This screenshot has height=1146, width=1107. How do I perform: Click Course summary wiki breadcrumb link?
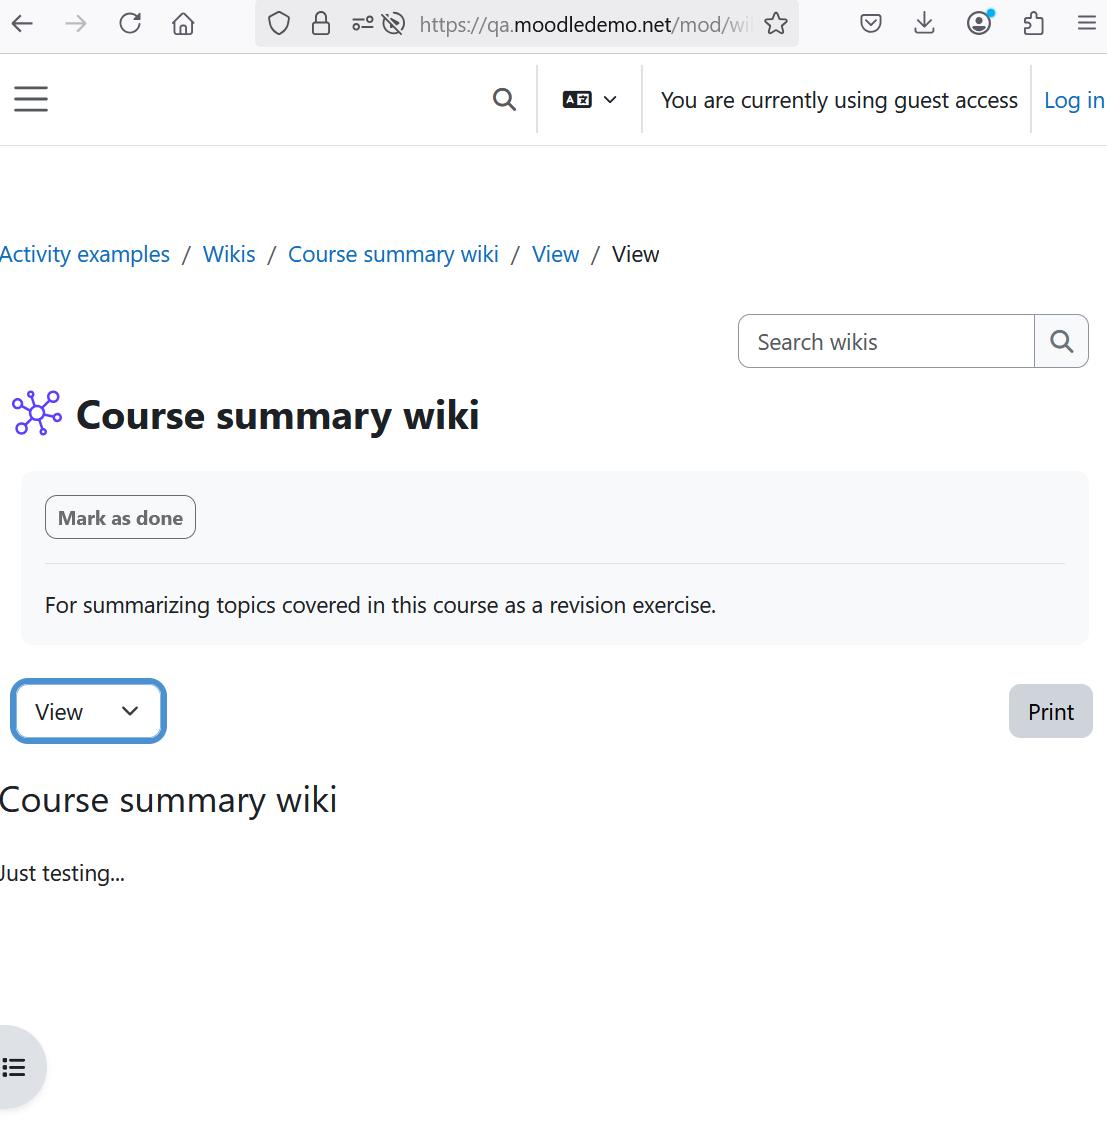click(393, 254)
